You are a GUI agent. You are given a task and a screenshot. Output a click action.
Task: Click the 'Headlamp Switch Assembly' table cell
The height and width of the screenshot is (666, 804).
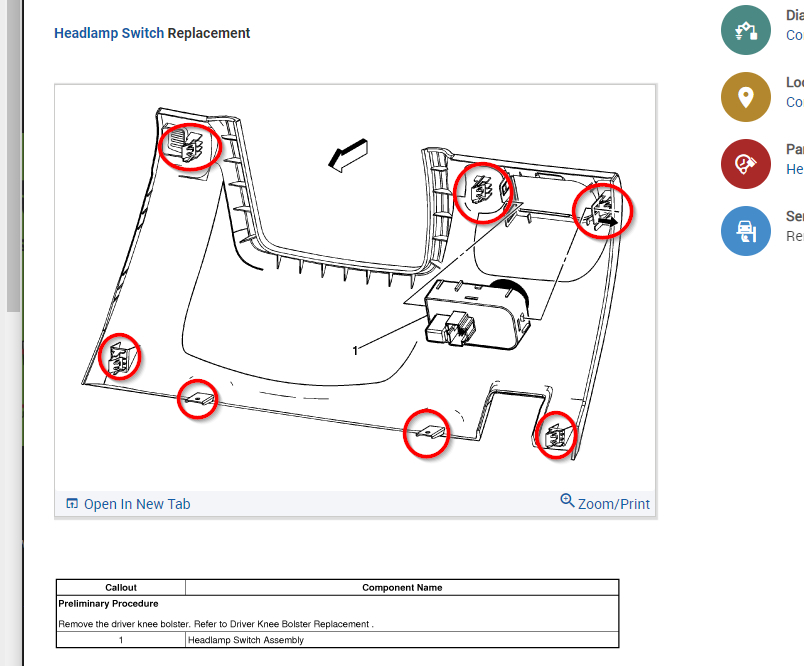[402, 640]
